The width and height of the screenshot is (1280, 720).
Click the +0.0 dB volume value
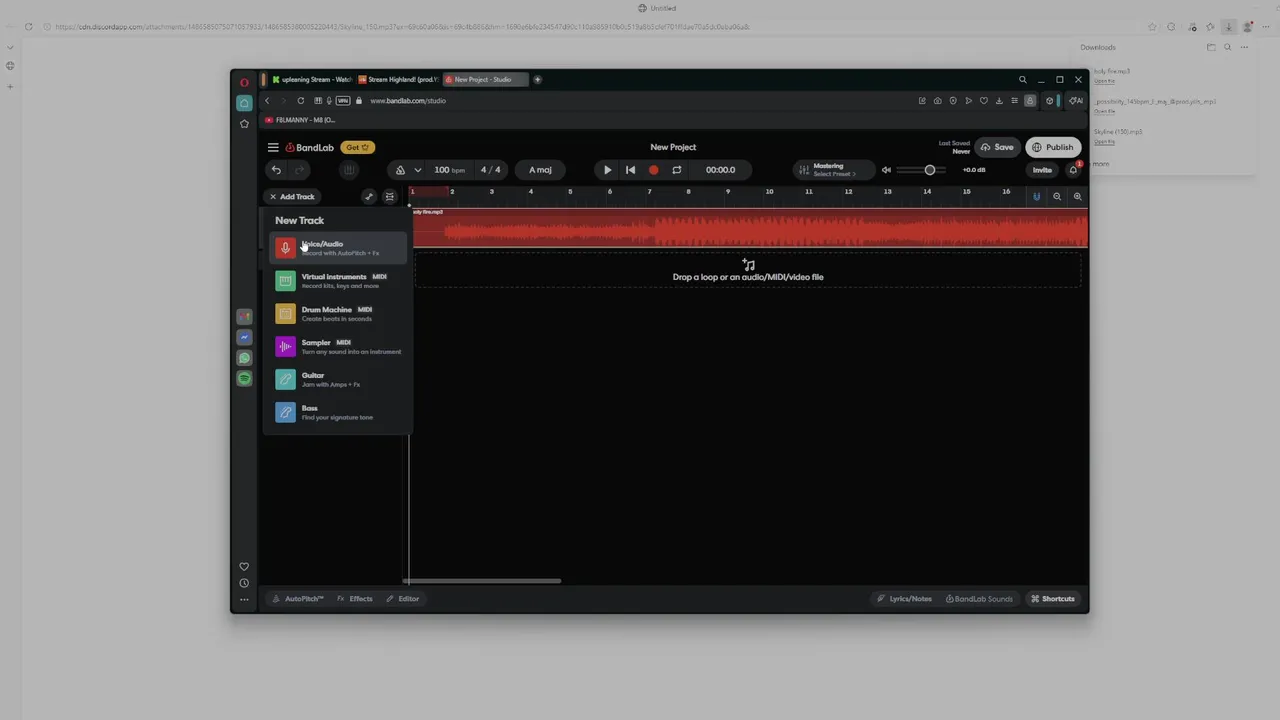click(x=974, y=170)
